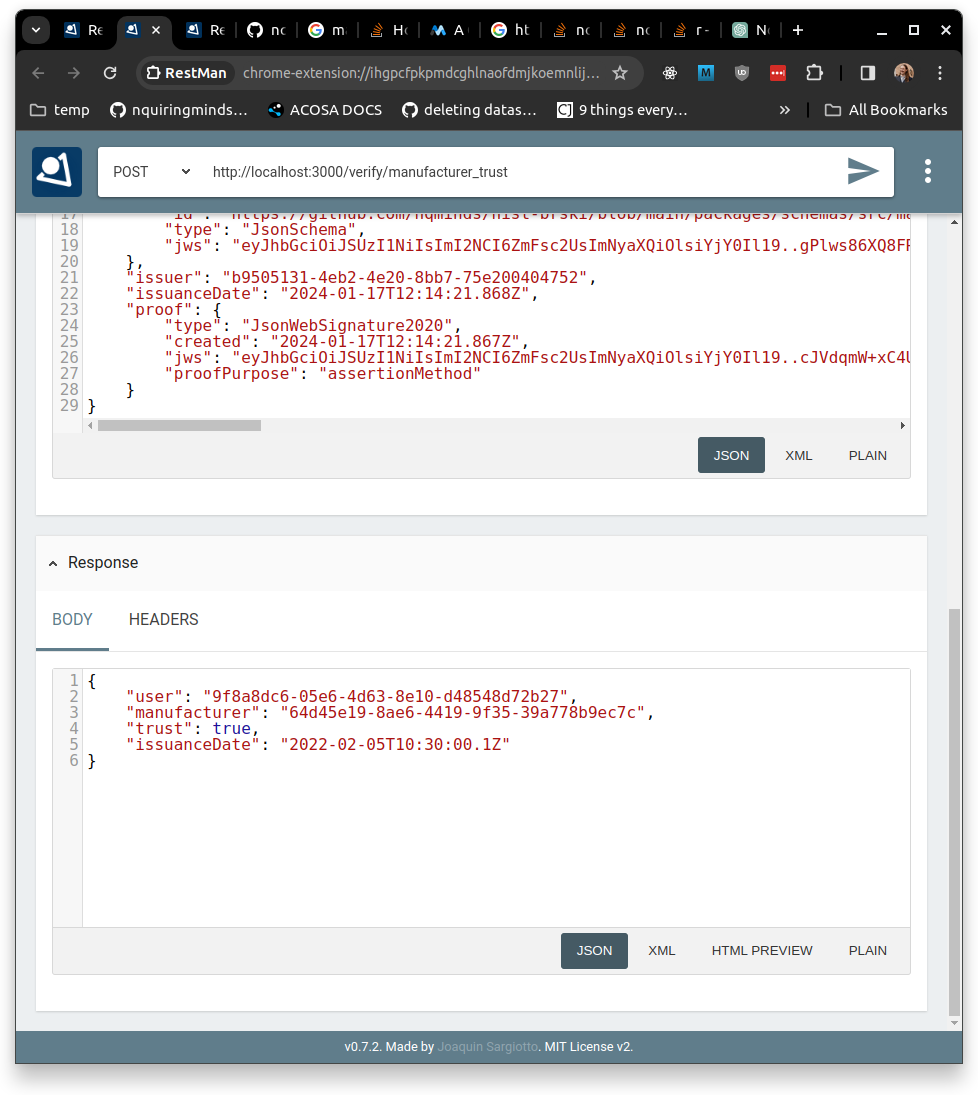Open the RestMan three-dot menu

tap(928, 171)
